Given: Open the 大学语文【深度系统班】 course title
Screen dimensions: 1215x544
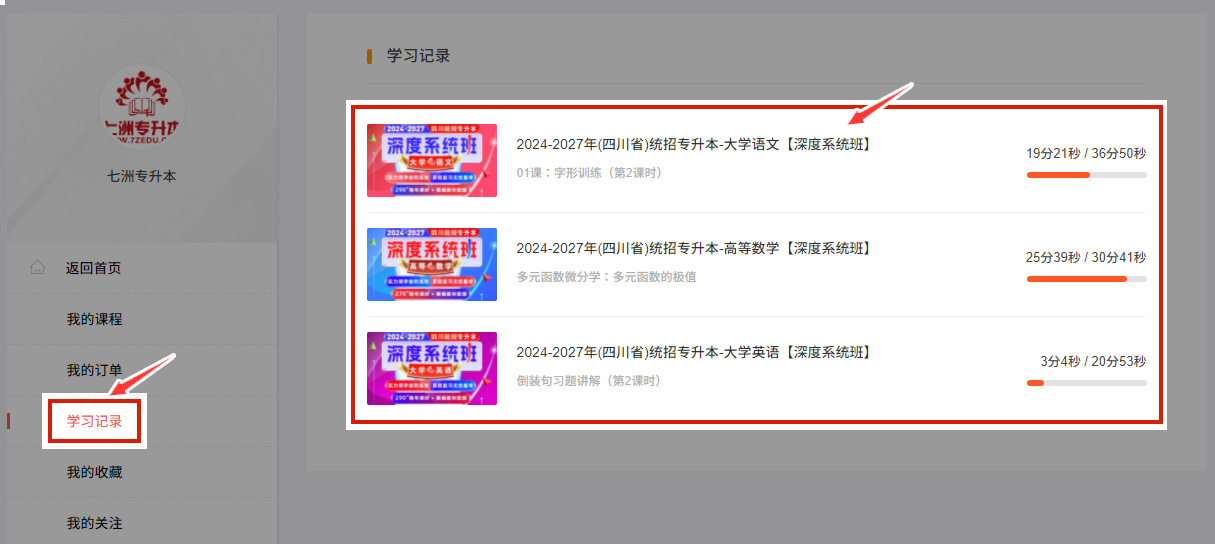Looking at the screenshot, I should [694, 144].
